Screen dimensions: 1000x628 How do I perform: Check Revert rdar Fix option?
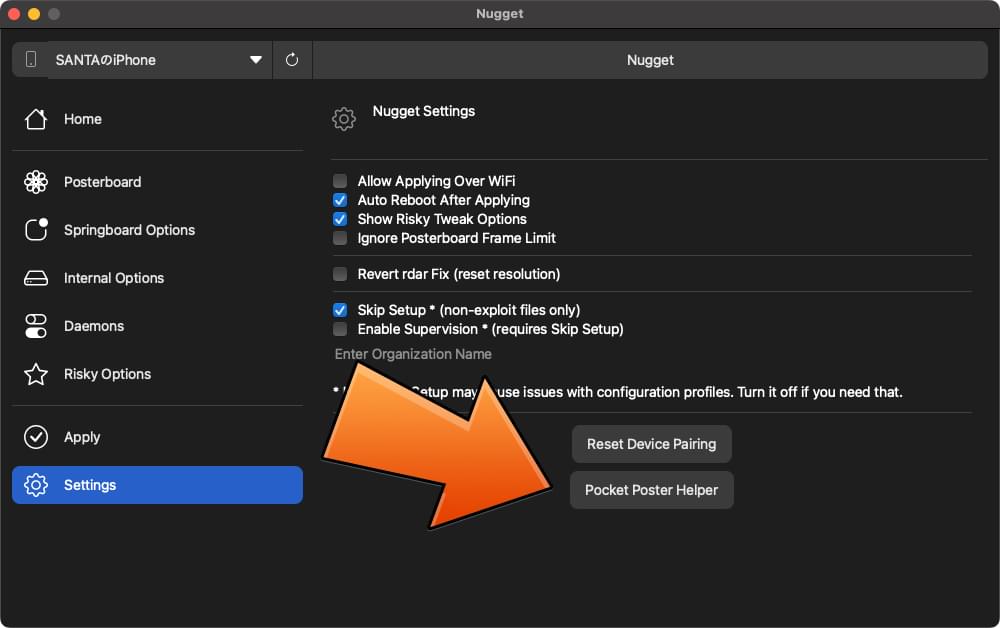(x=340, y=274)
